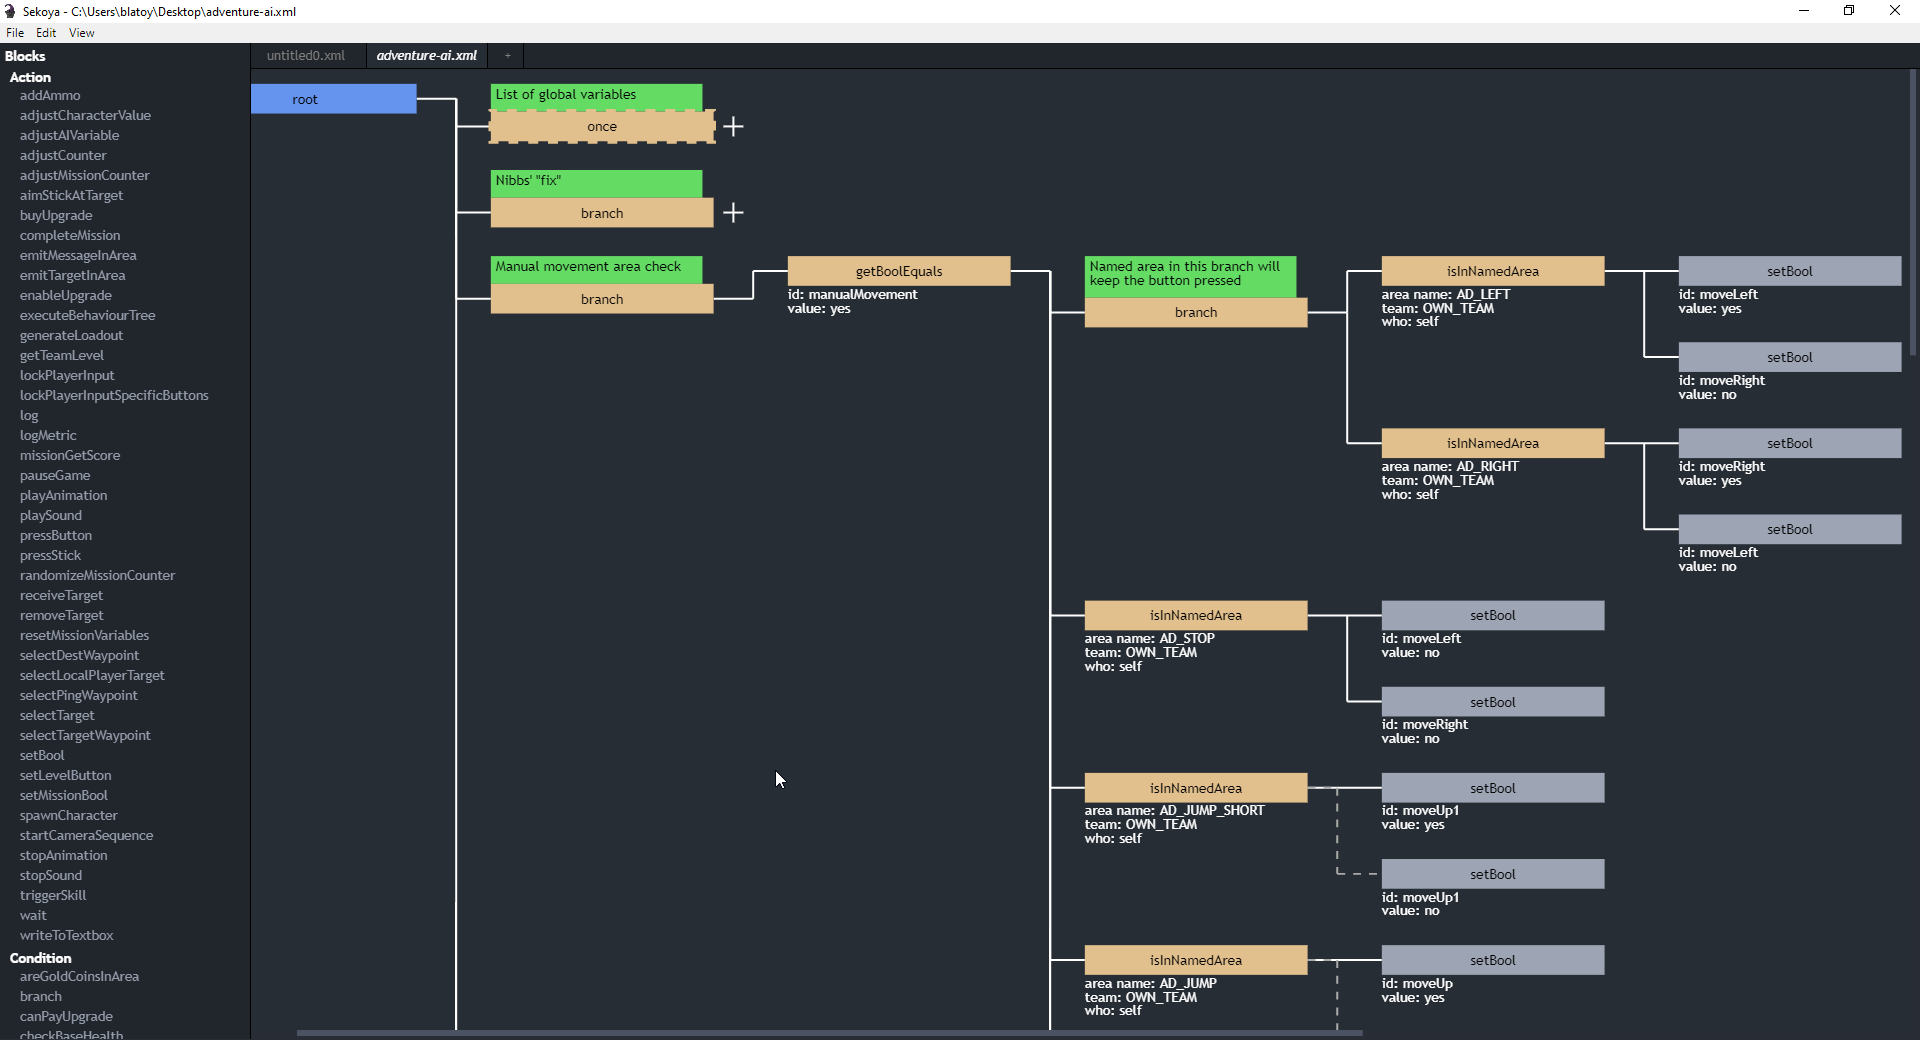This screenshot has height=1040, width=1920.
Task: Select the root node
Action: pyautogui.click(x=333, y=99)
